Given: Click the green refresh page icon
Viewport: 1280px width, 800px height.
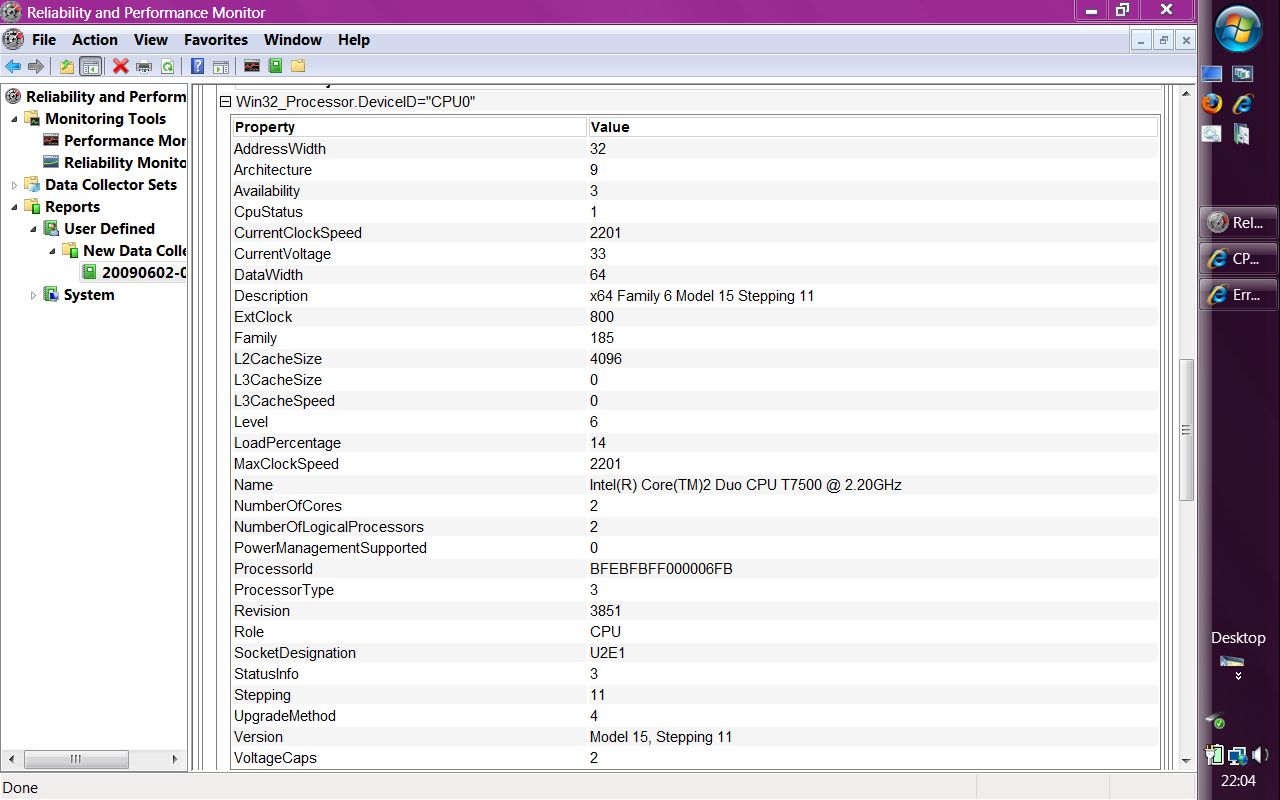Looking at the screenshot, I should point(167,66).
